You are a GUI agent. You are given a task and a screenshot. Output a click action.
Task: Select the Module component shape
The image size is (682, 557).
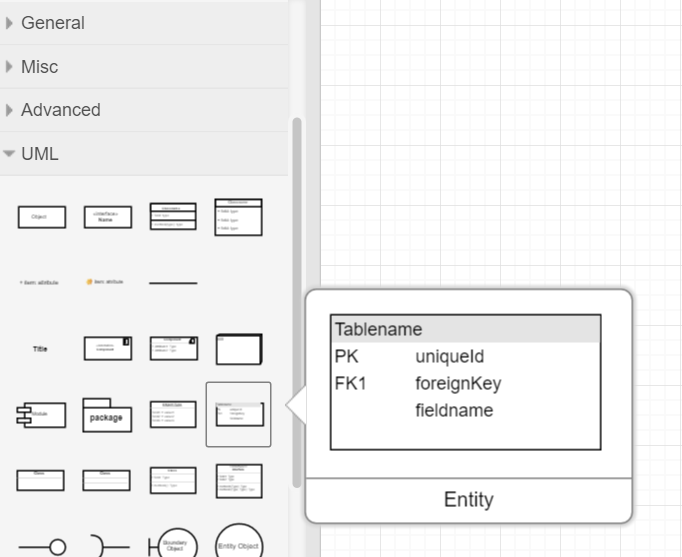tap(41, 415)
